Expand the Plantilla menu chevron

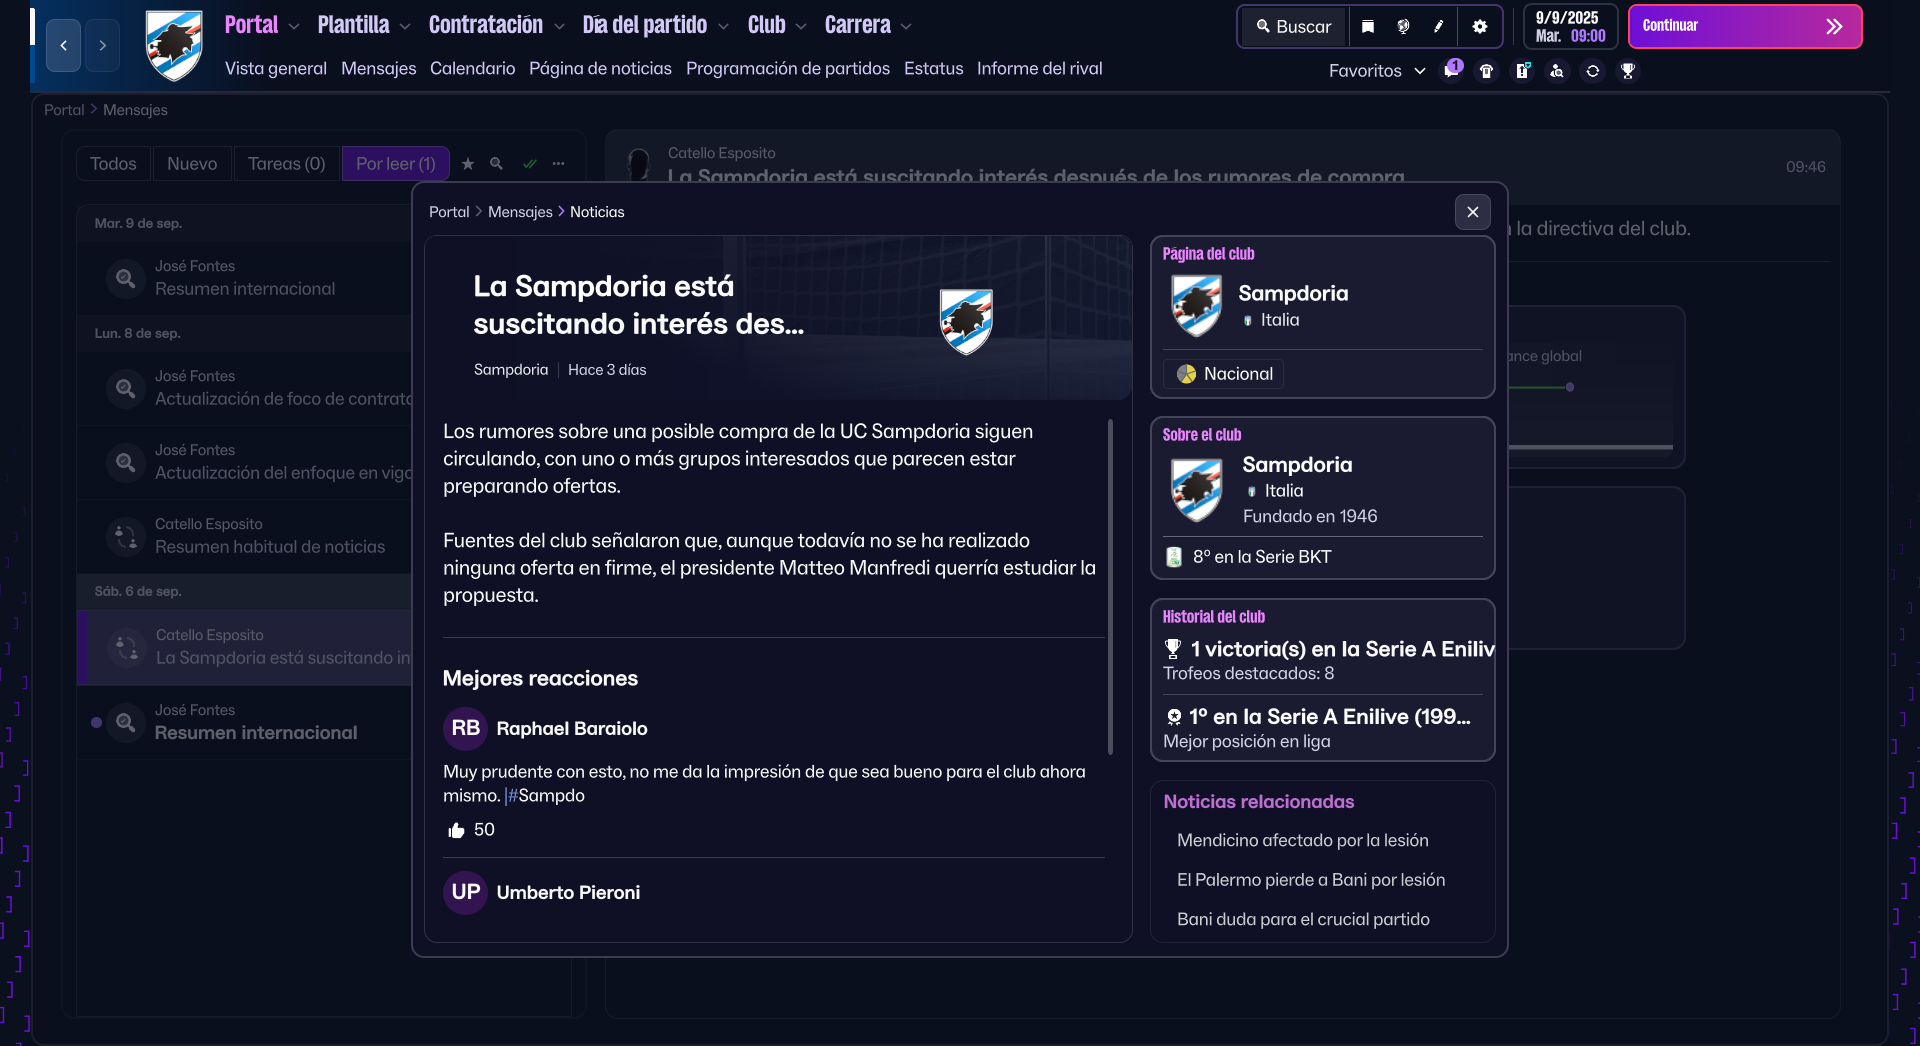405,27
